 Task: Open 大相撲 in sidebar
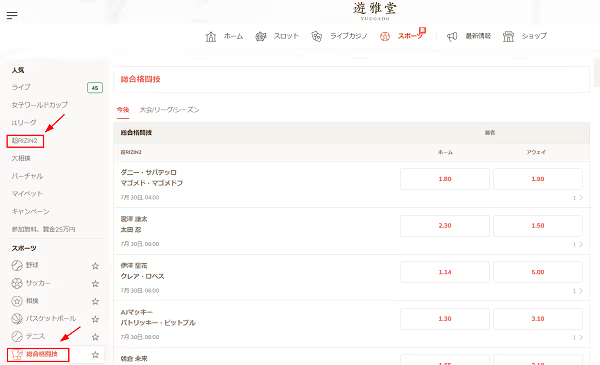click(21, 158)
